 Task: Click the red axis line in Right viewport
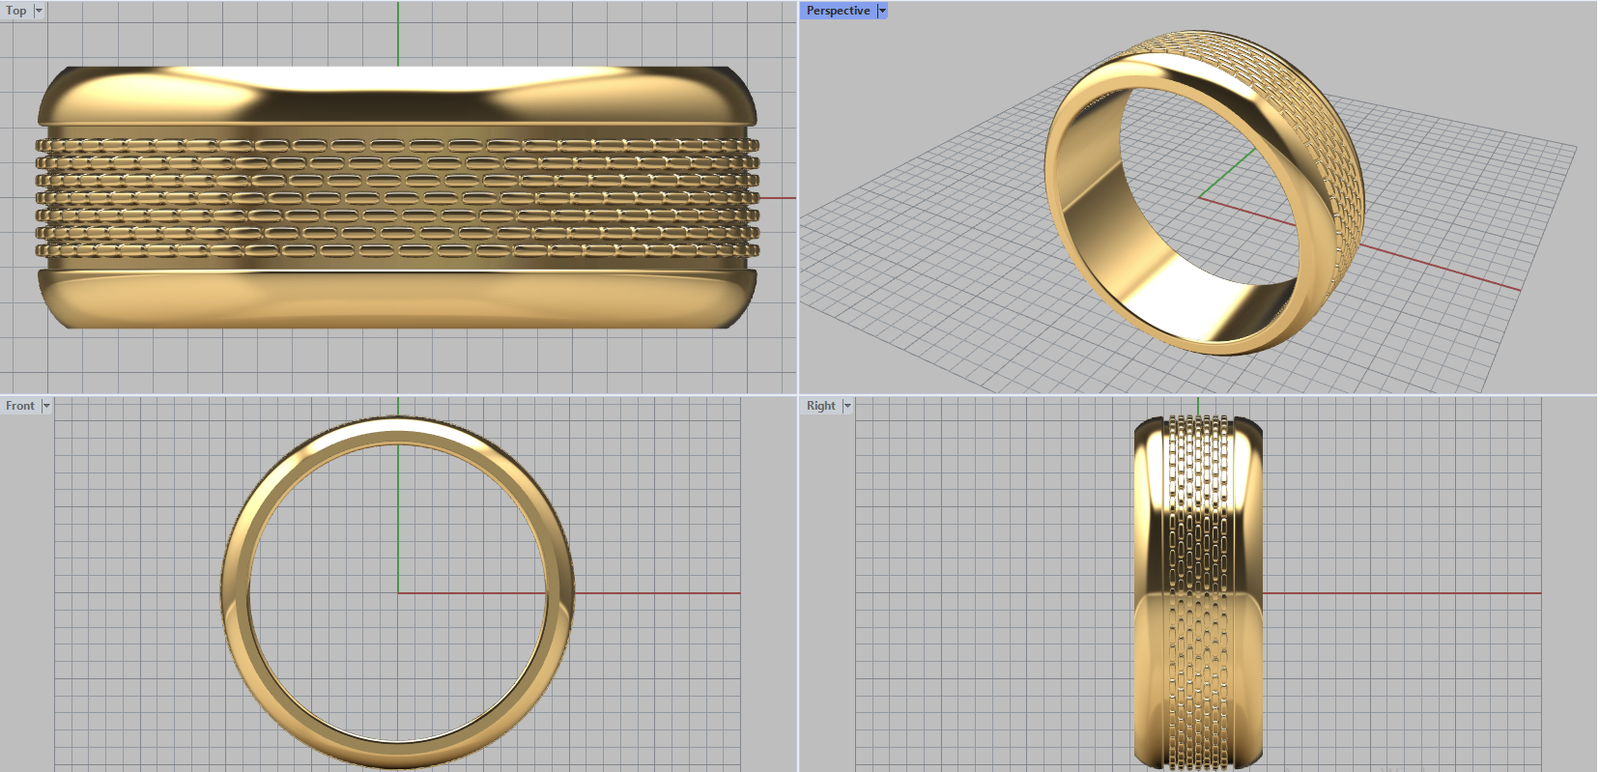coord(1400,593)
